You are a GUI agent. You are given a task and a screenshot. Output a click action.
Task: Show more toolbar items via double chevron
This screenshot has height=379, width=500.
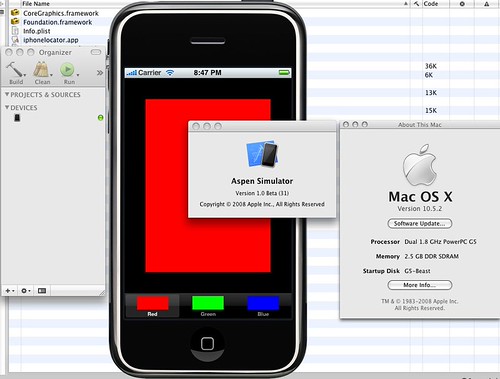coord(100,73)
